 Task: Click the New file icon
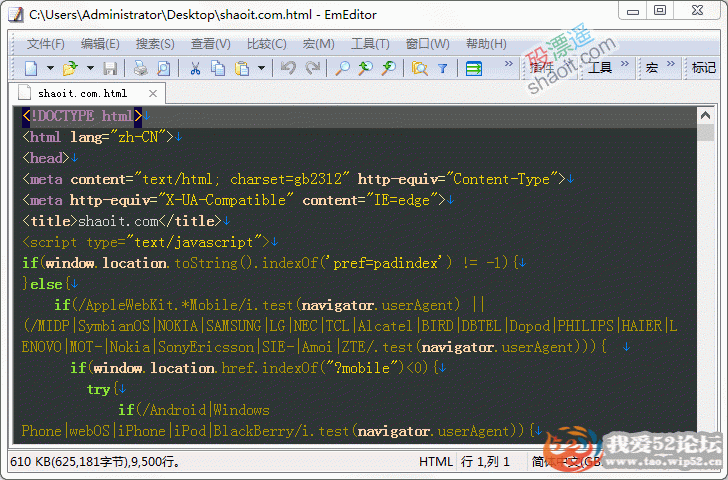(x=31, y=68)
